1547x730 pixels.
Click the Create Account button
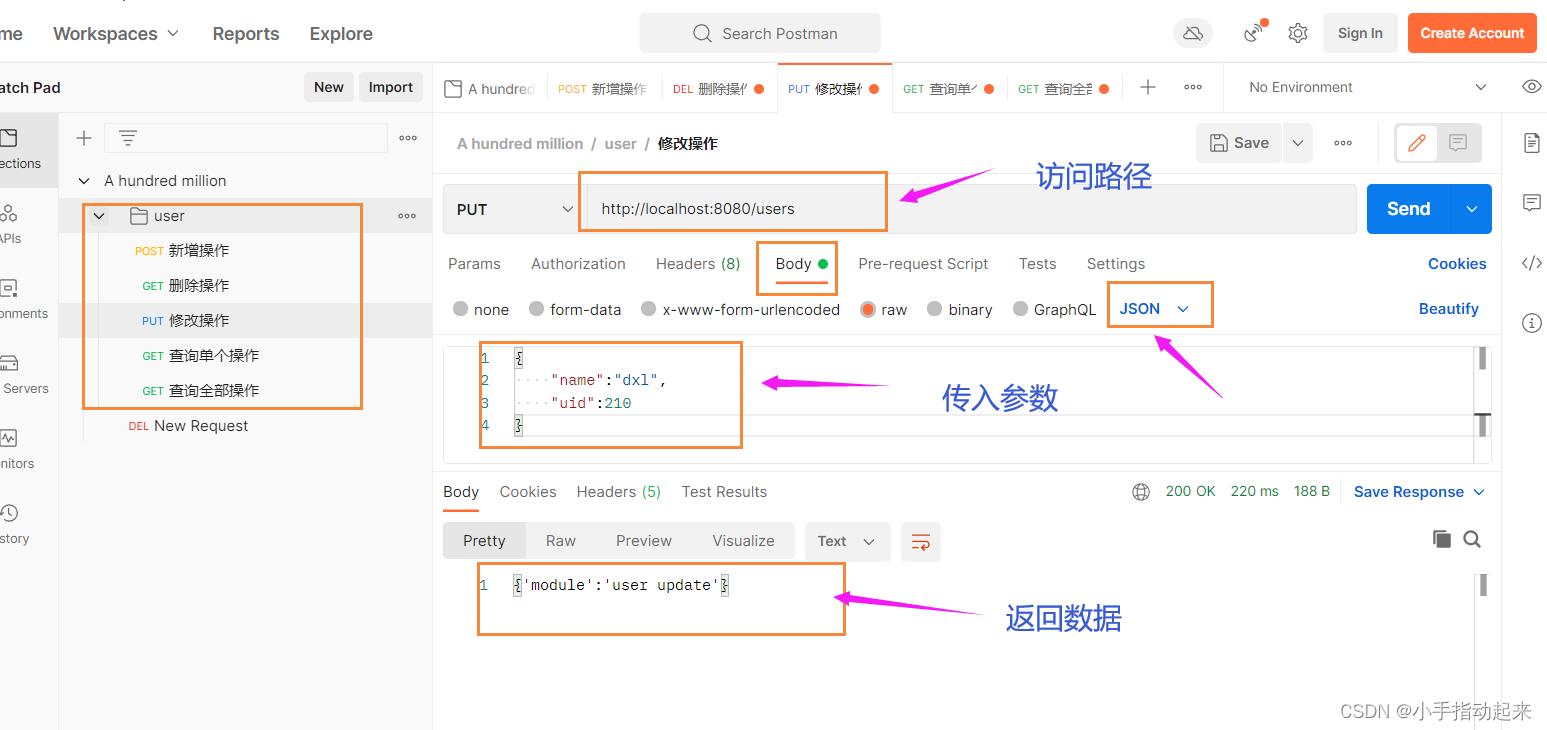pyautogui.click(x=1472, y=33)
